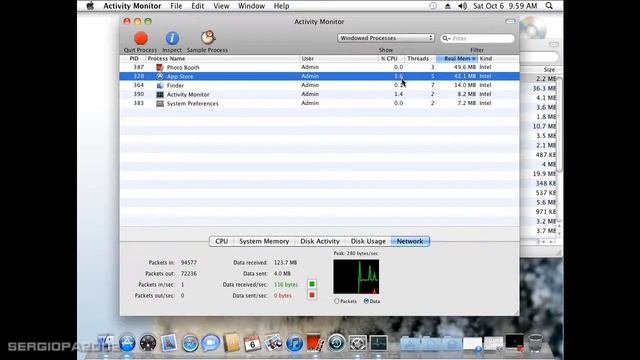The width and height of the screenshot is (640, 360).
Task: Click the Quit Process label
Action: coord(140,50)
